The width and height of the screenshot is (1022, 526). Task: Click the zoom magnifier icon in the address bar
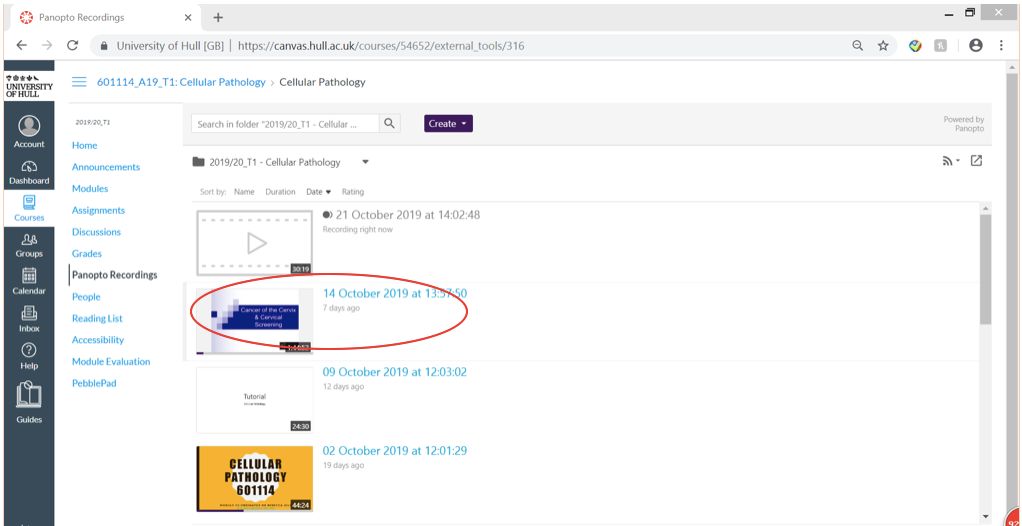[858, 46]
